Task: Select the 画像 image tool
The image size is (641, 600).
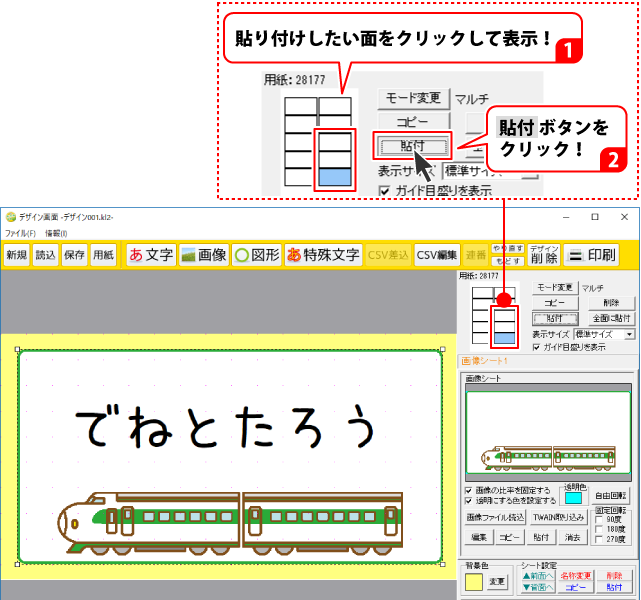Action: tap(204, 255)
